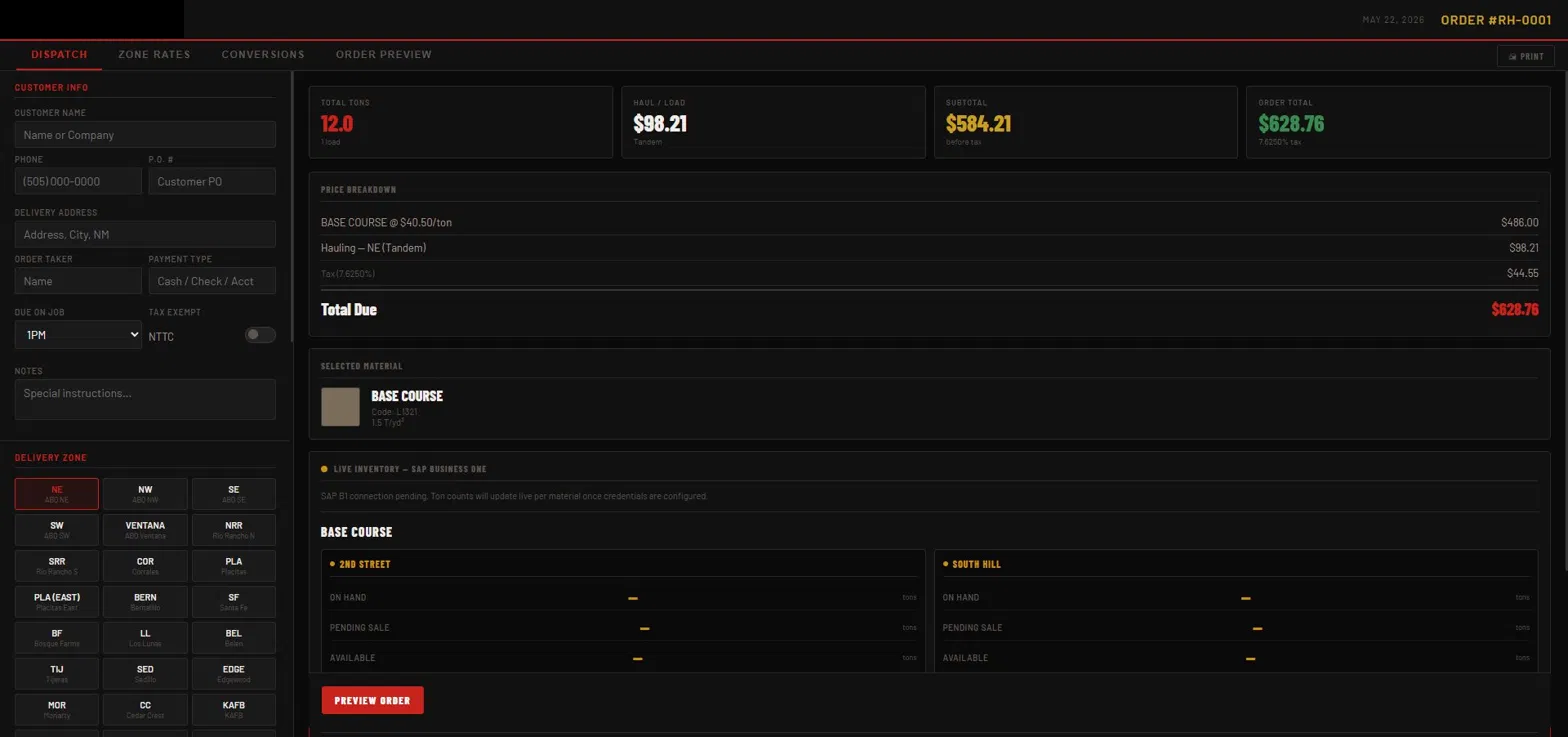Select the SE delivery zone

pyautogui.click(x=233, y=494)
